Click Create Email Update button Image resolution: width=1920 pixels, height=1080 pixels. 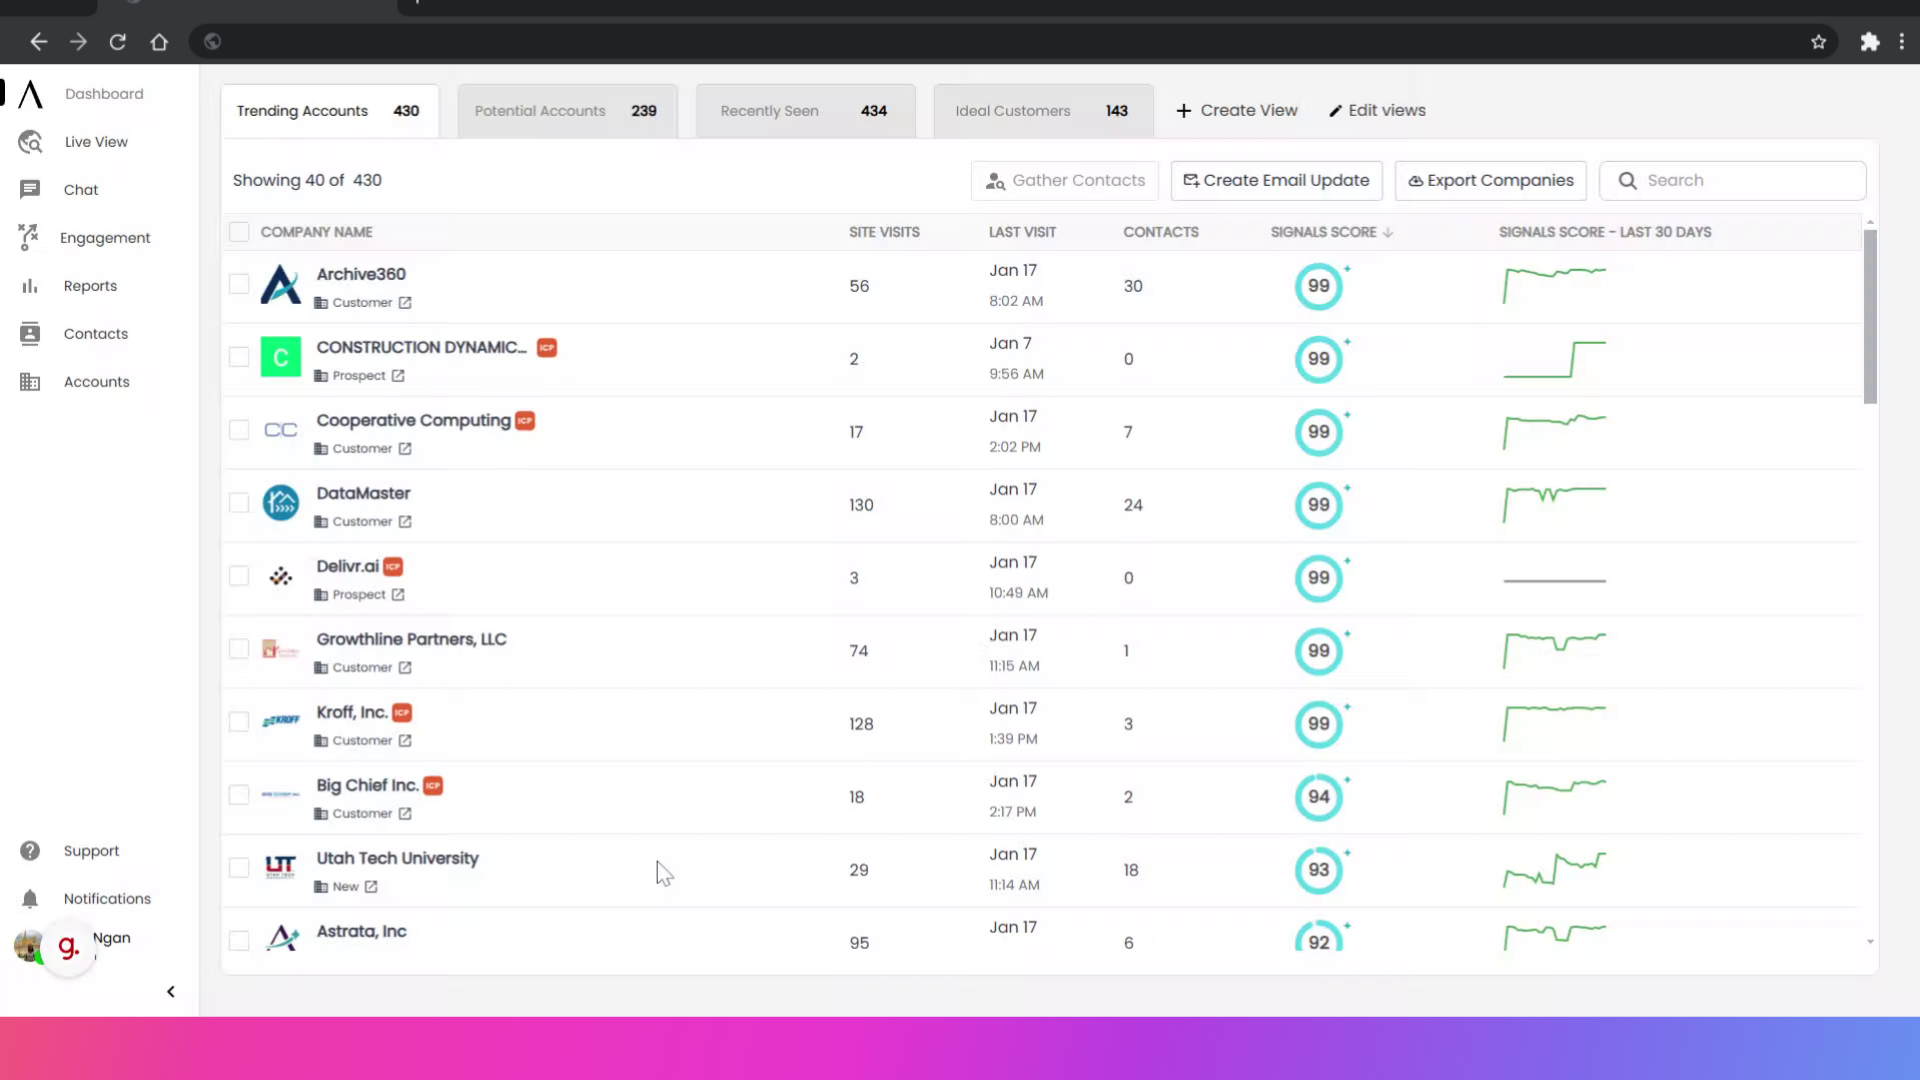pyautogui.click(x=1277, y=181)
